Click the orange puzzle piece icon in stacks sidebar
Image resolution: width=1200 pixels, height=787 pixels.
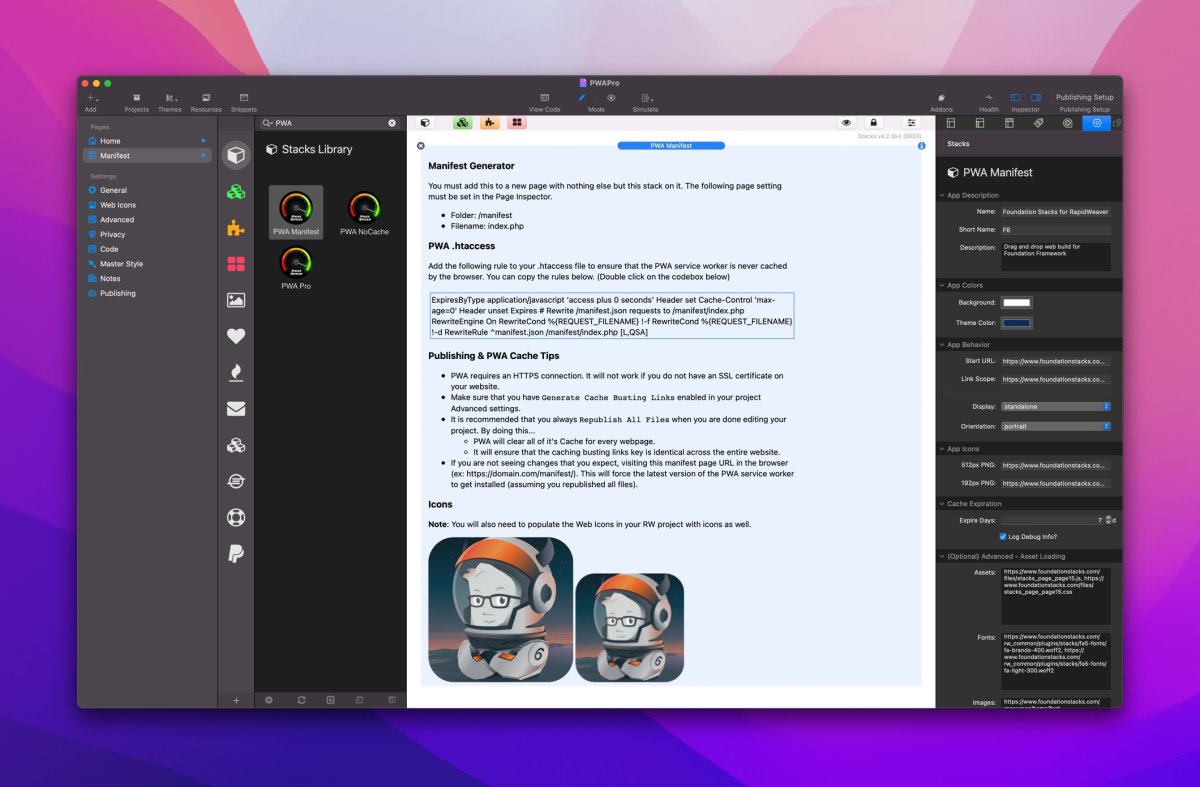coord(236,228)
